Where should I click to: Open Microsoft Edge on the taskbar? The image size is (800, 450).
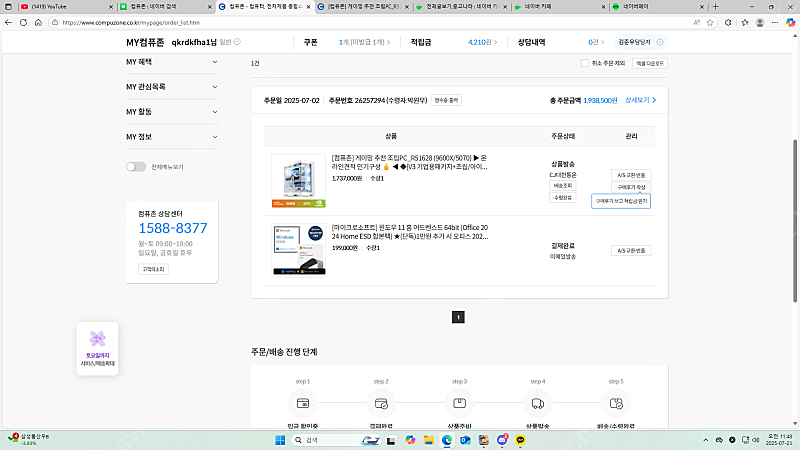pyautogui.click(x=447, y=440)
